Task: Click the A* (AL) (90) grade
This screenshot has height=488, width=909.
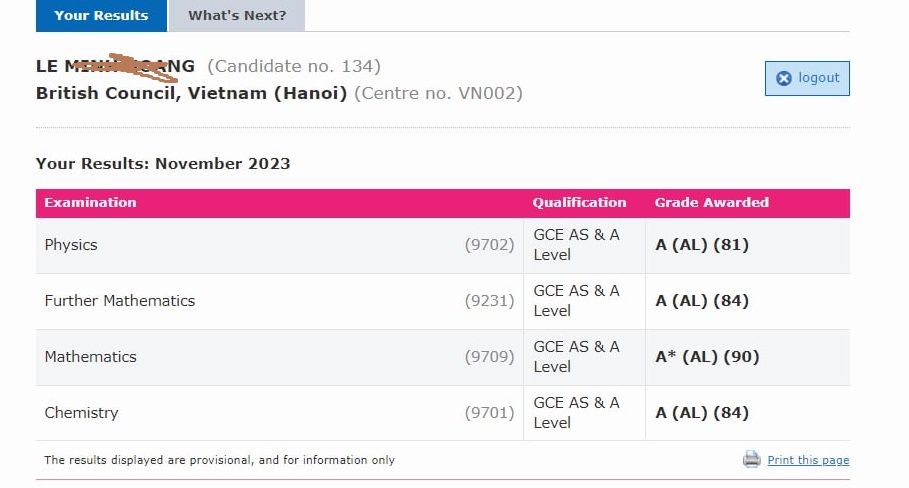Action: [707, 357]
